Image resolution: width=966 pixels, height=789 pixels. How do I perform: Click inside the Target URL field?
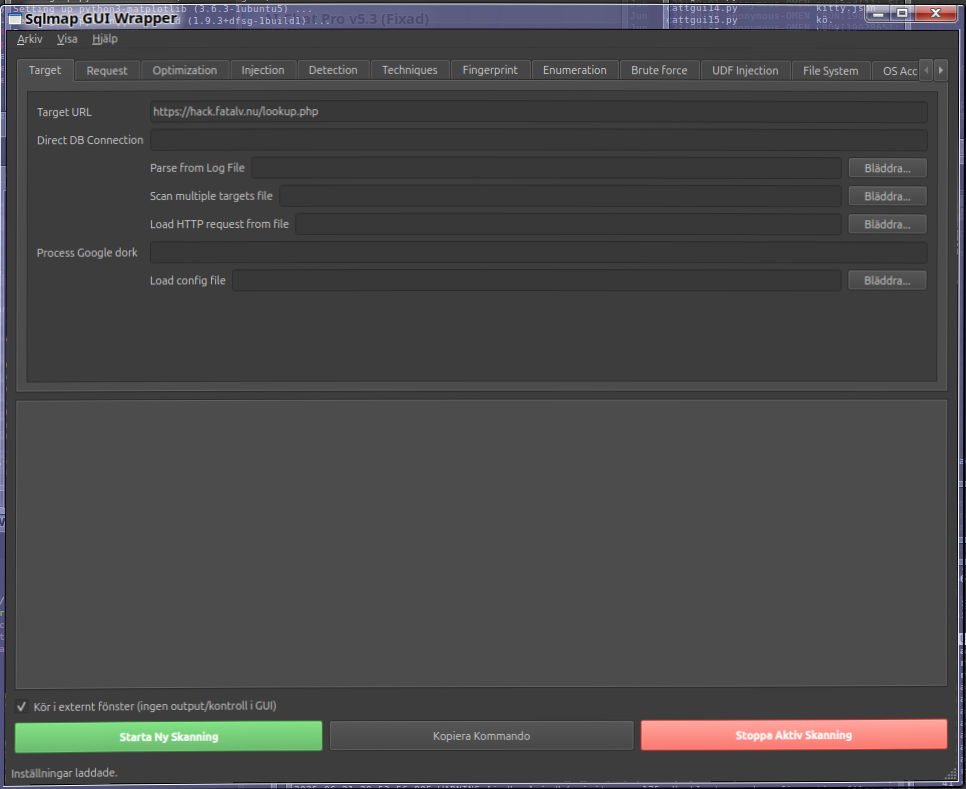point(536,112)
